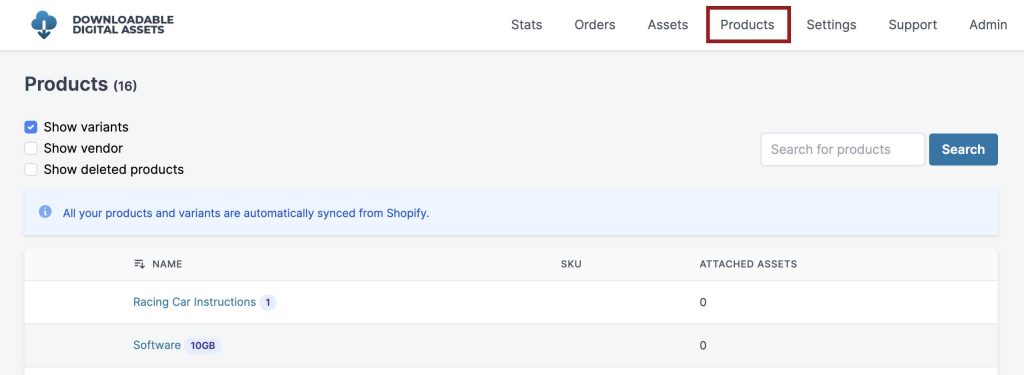This screenshot has height=375, width=1024.
Task: Uncheck the Show variants checkbox
Action: (x=31, y=127)
